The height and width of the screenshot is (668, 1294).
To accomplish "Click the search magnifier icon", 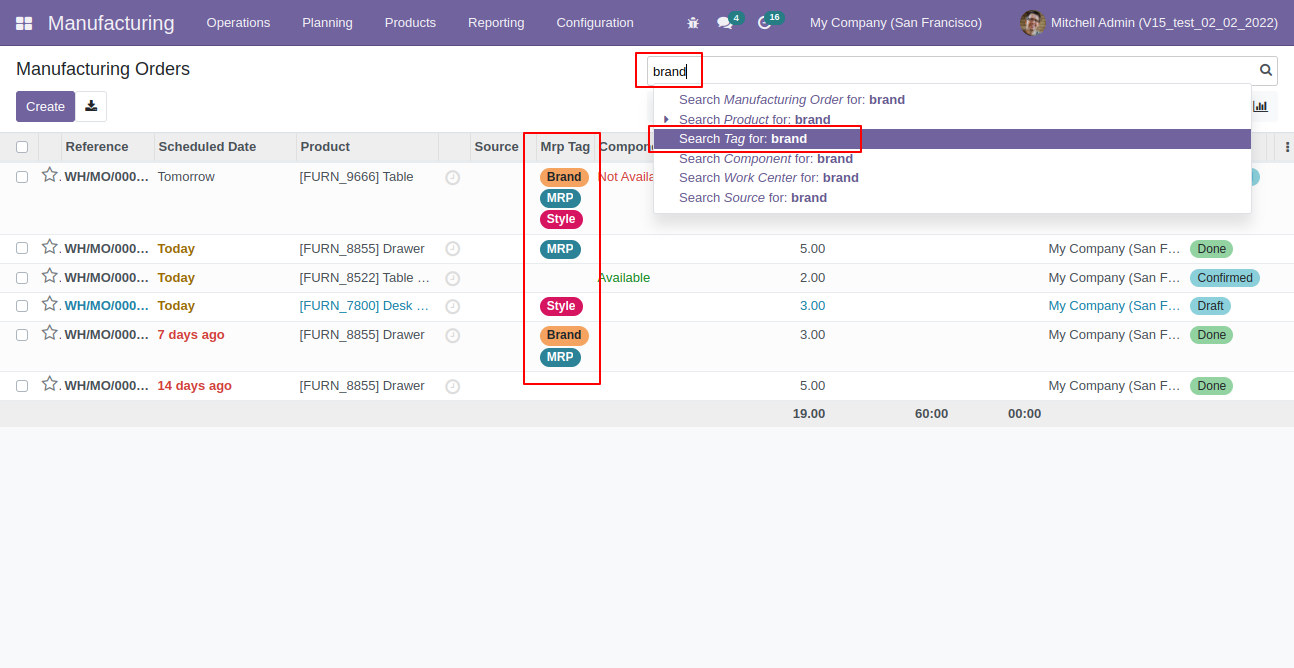I will 1266,70.
